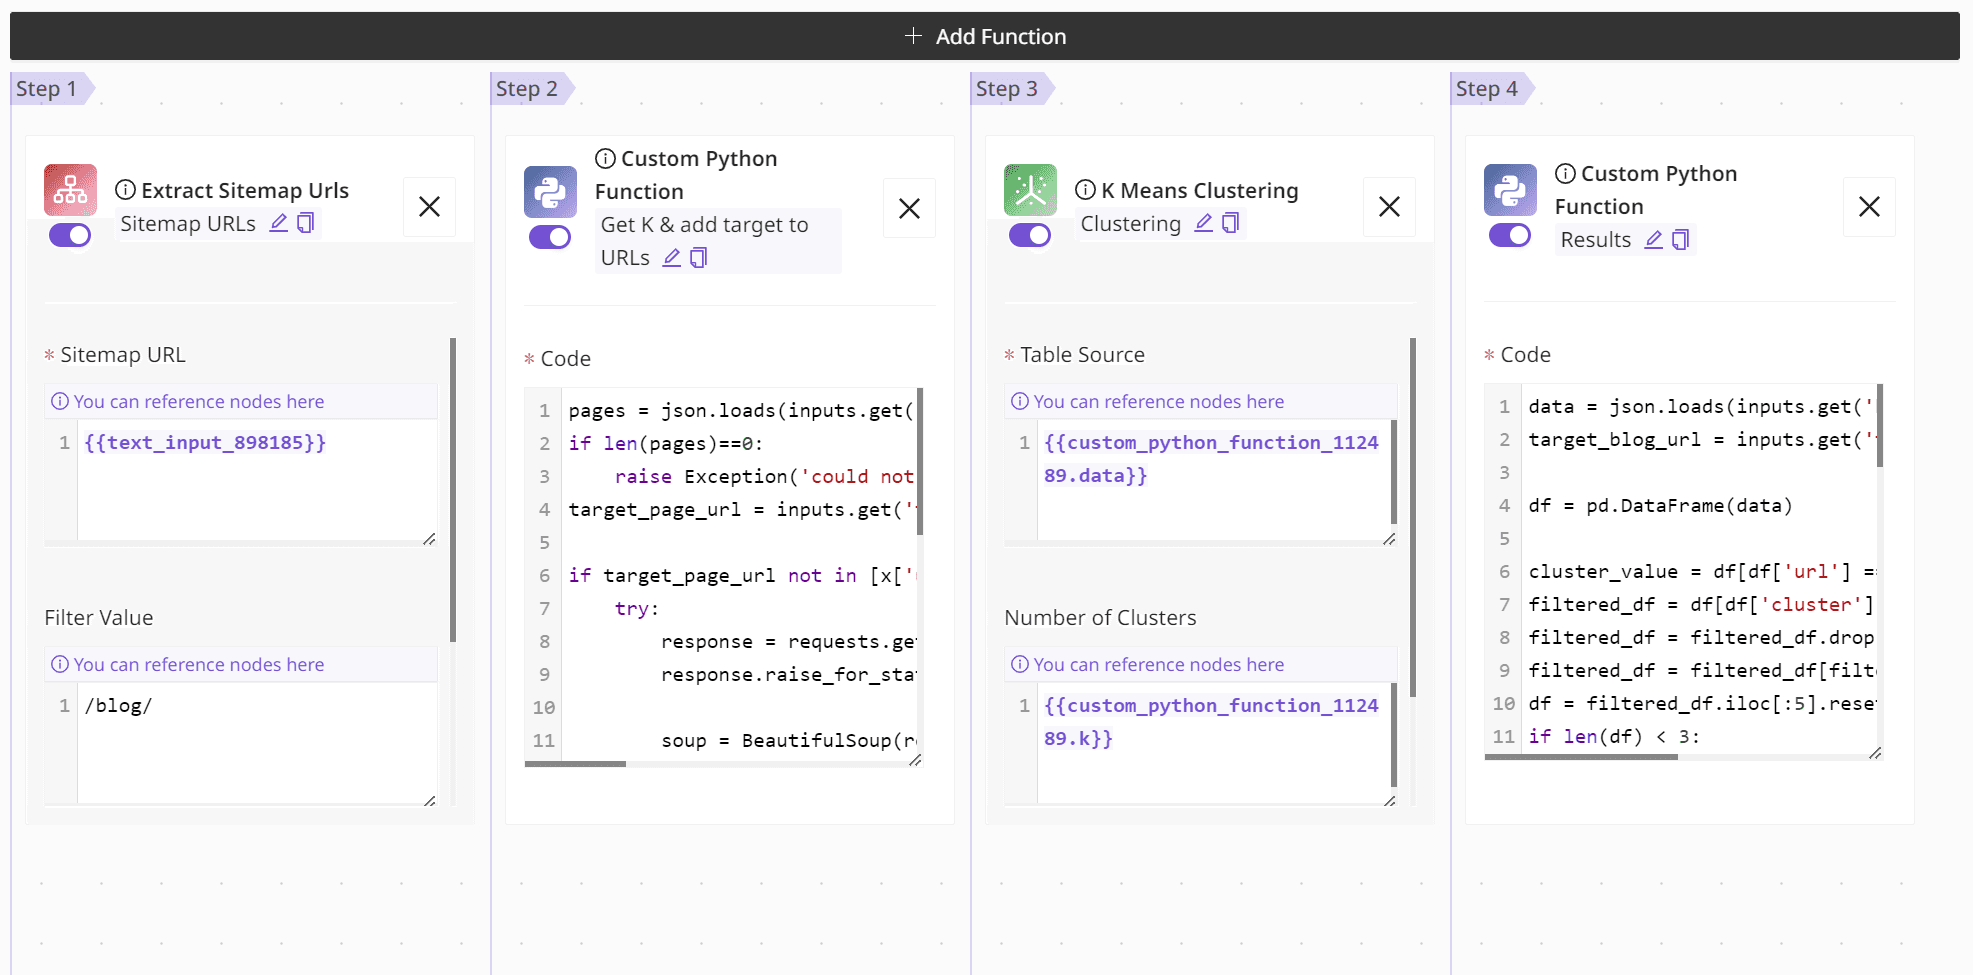Click the Step 1 panel vertical scrollbar
1973x975 pixels.
point(453,490)
